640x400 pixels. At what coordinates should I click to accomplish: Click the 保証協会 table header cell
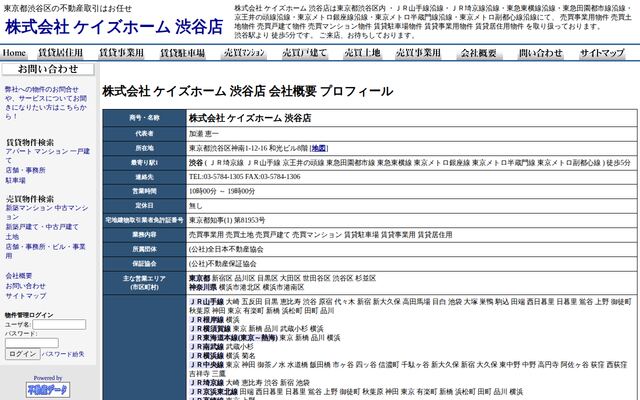[x=144, y=264]
